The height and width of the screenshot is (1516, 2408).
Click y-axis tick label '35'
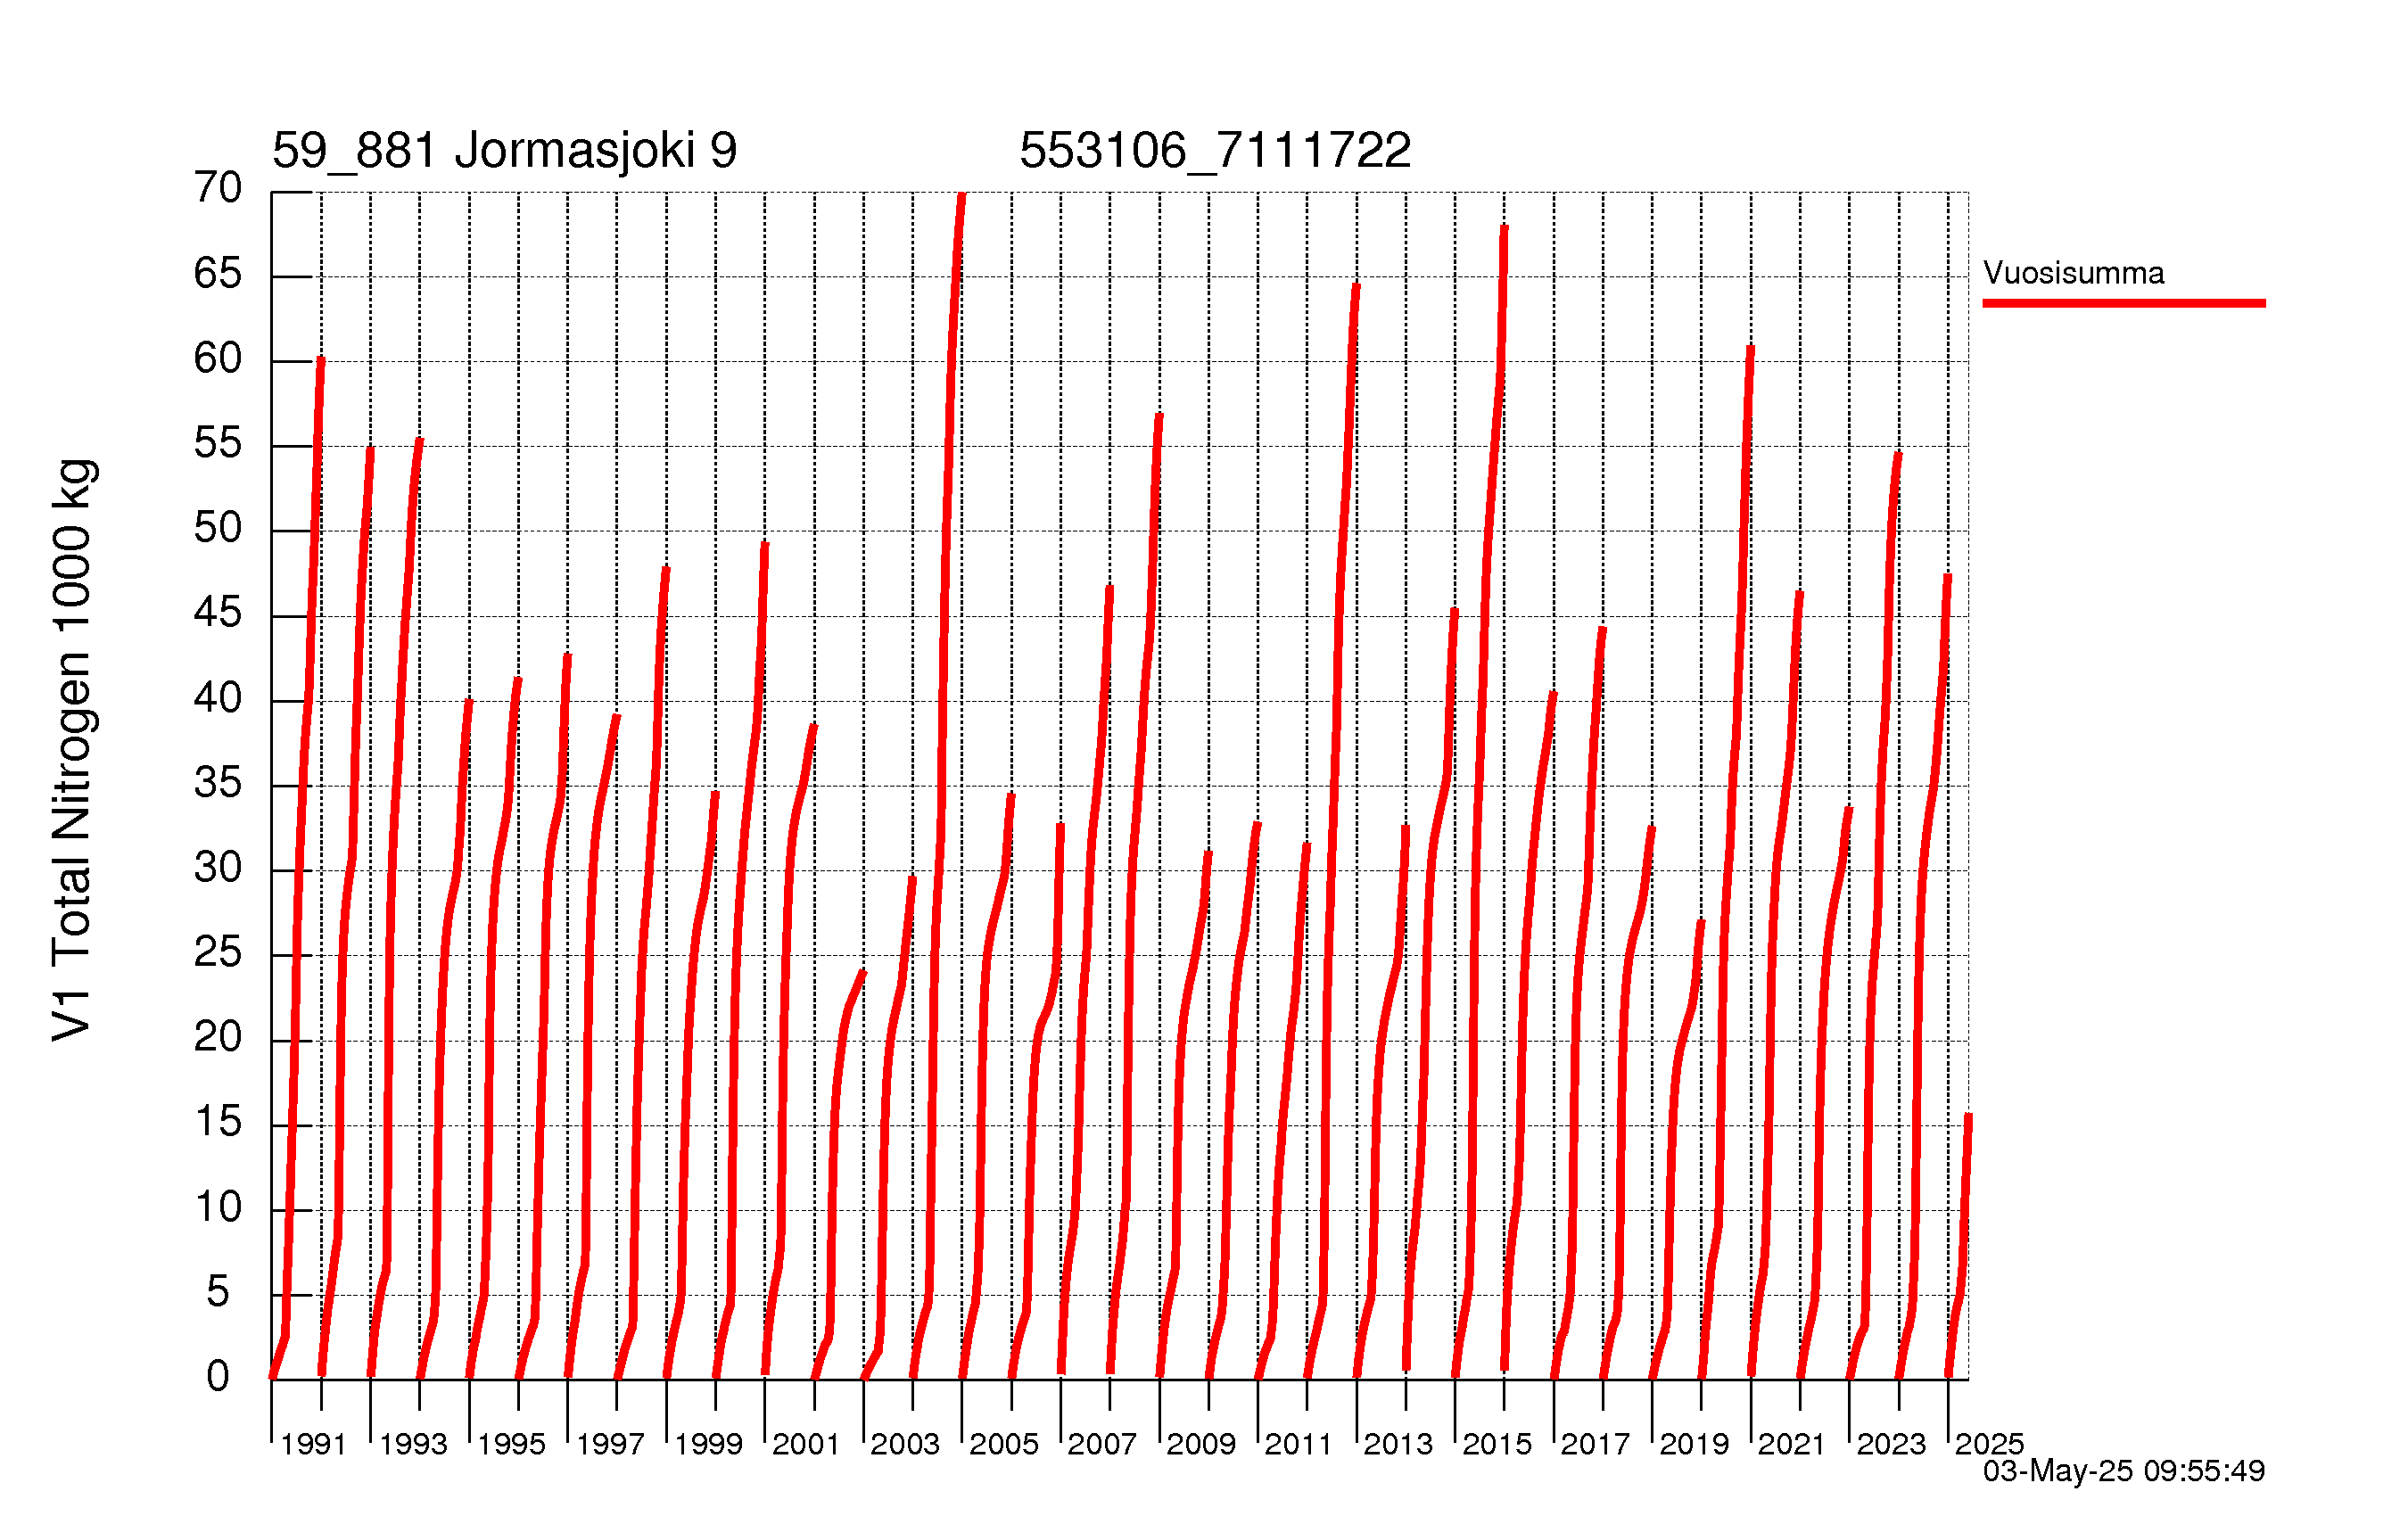pyautogui.click(x=218, y=783)
